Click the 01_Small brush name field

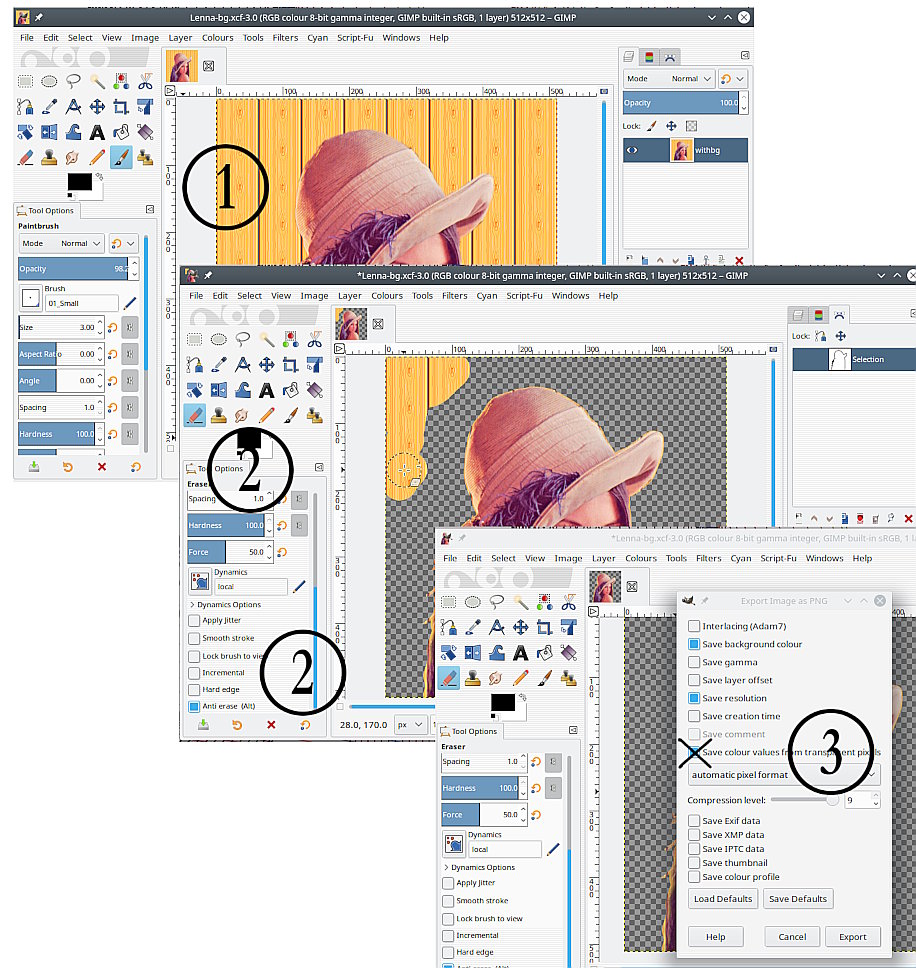(x=81, y=303)
